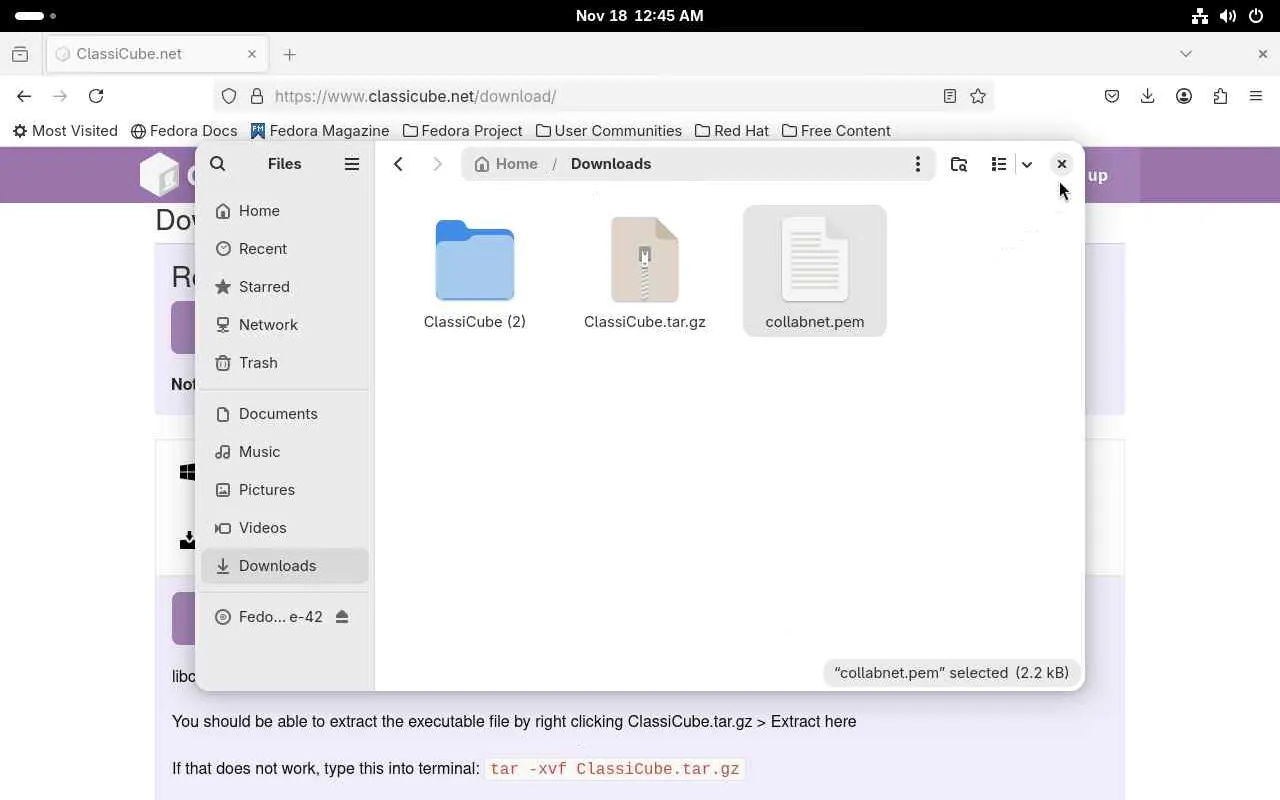The width and height of the screenshot is (1280, 800).
Task: Open Music in the Files sidebar
Action: tap(285, 452)
